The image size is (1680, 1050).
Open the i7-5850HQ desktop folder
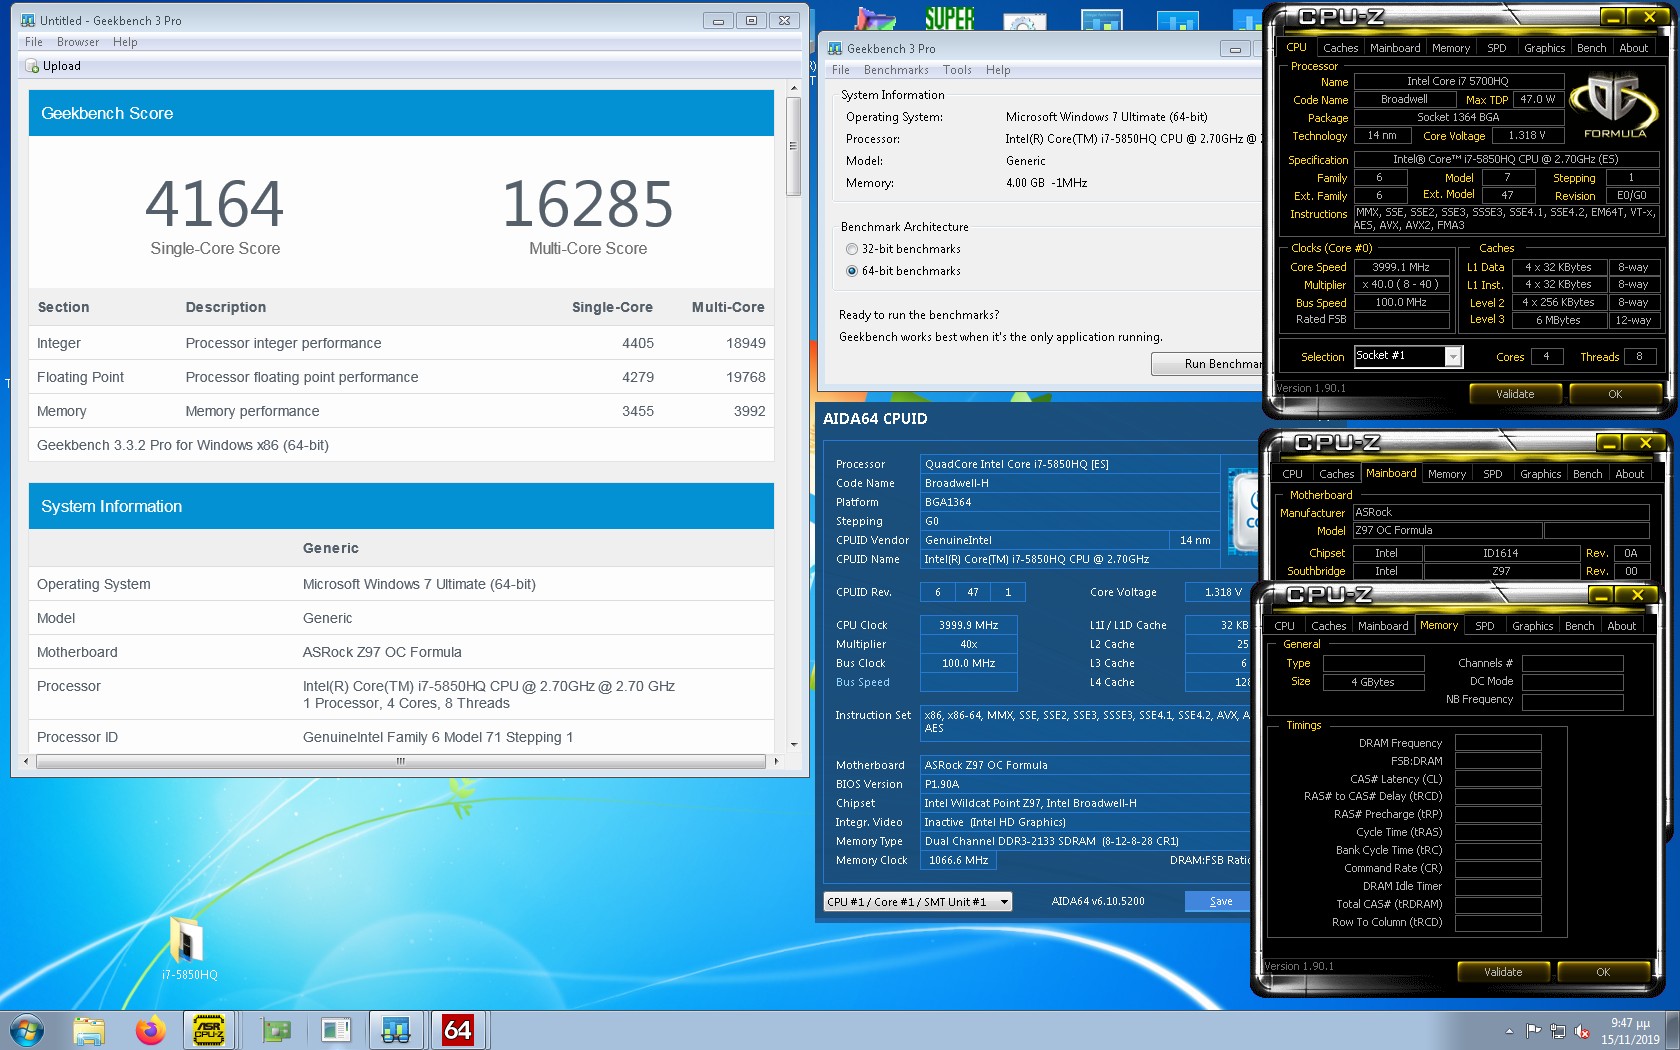[x=189, y=947]
